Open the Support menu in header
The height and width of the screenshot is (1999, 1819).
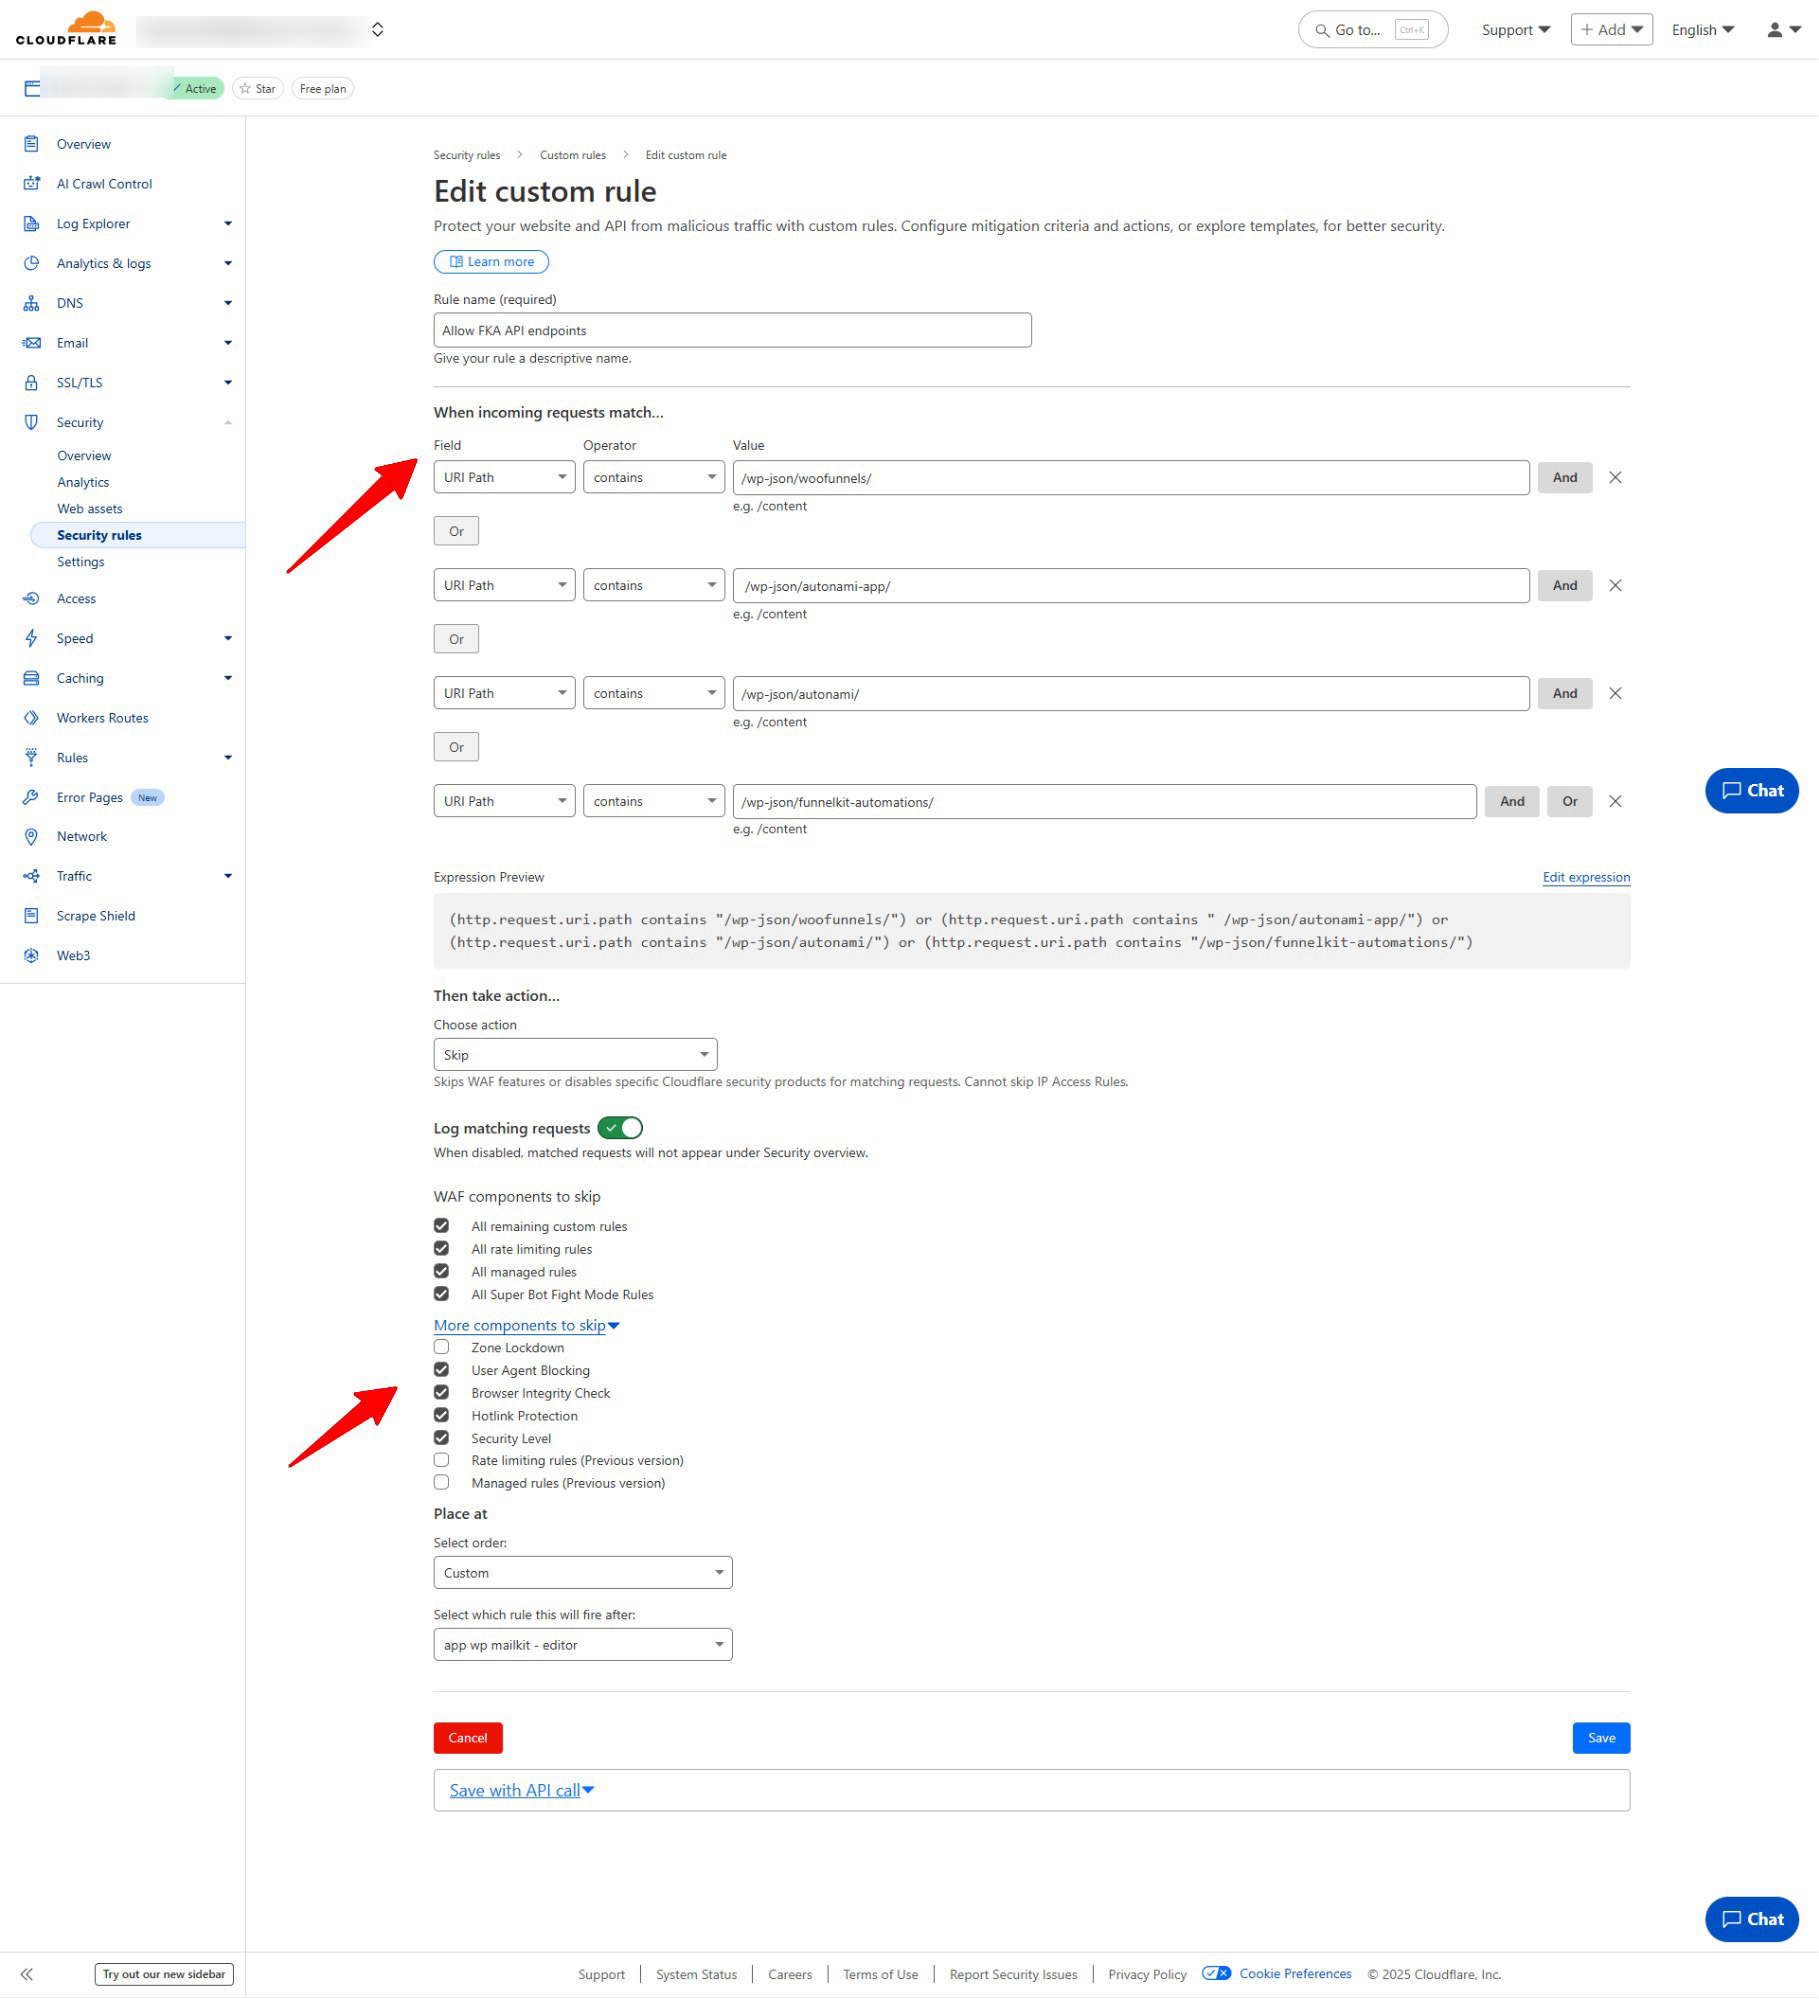click(1515, 30)
